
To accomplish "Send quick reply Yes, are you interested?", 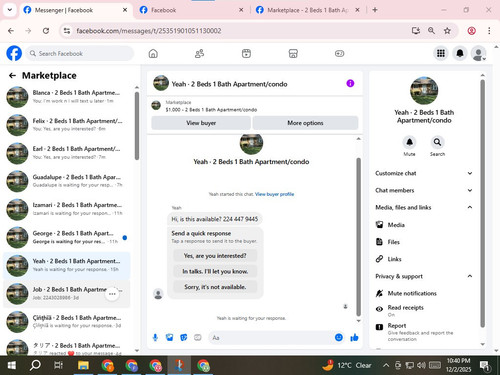I will (215, 256).
